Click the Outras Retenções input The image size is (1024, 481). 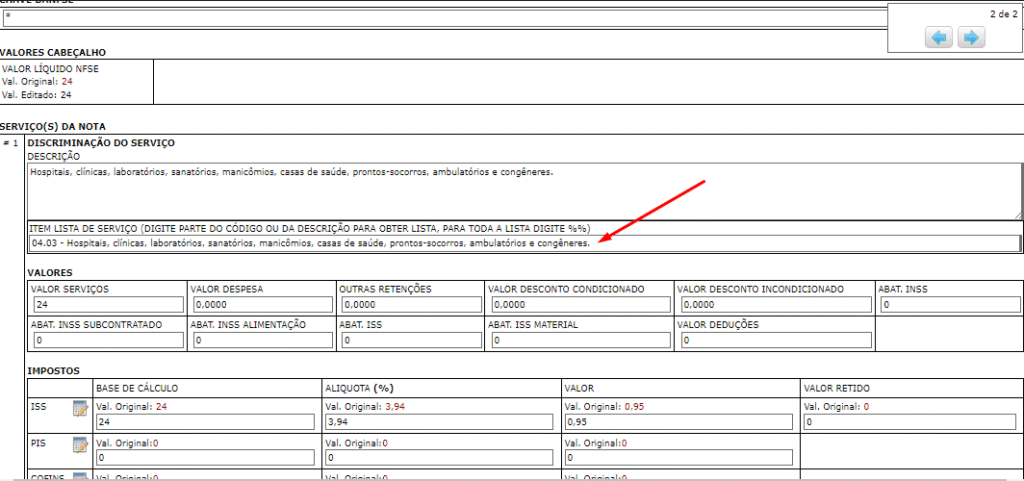[x=408, y=305]
